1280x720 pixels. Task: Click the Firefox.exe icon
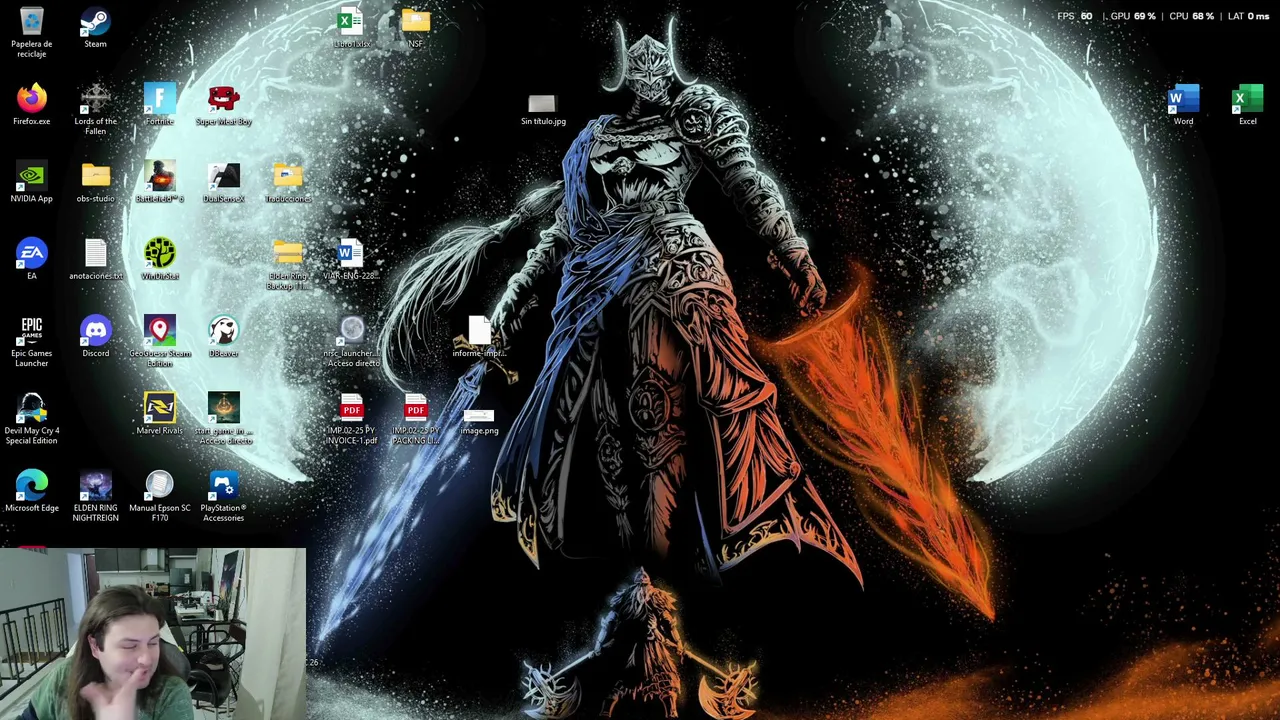click(32, 105)
